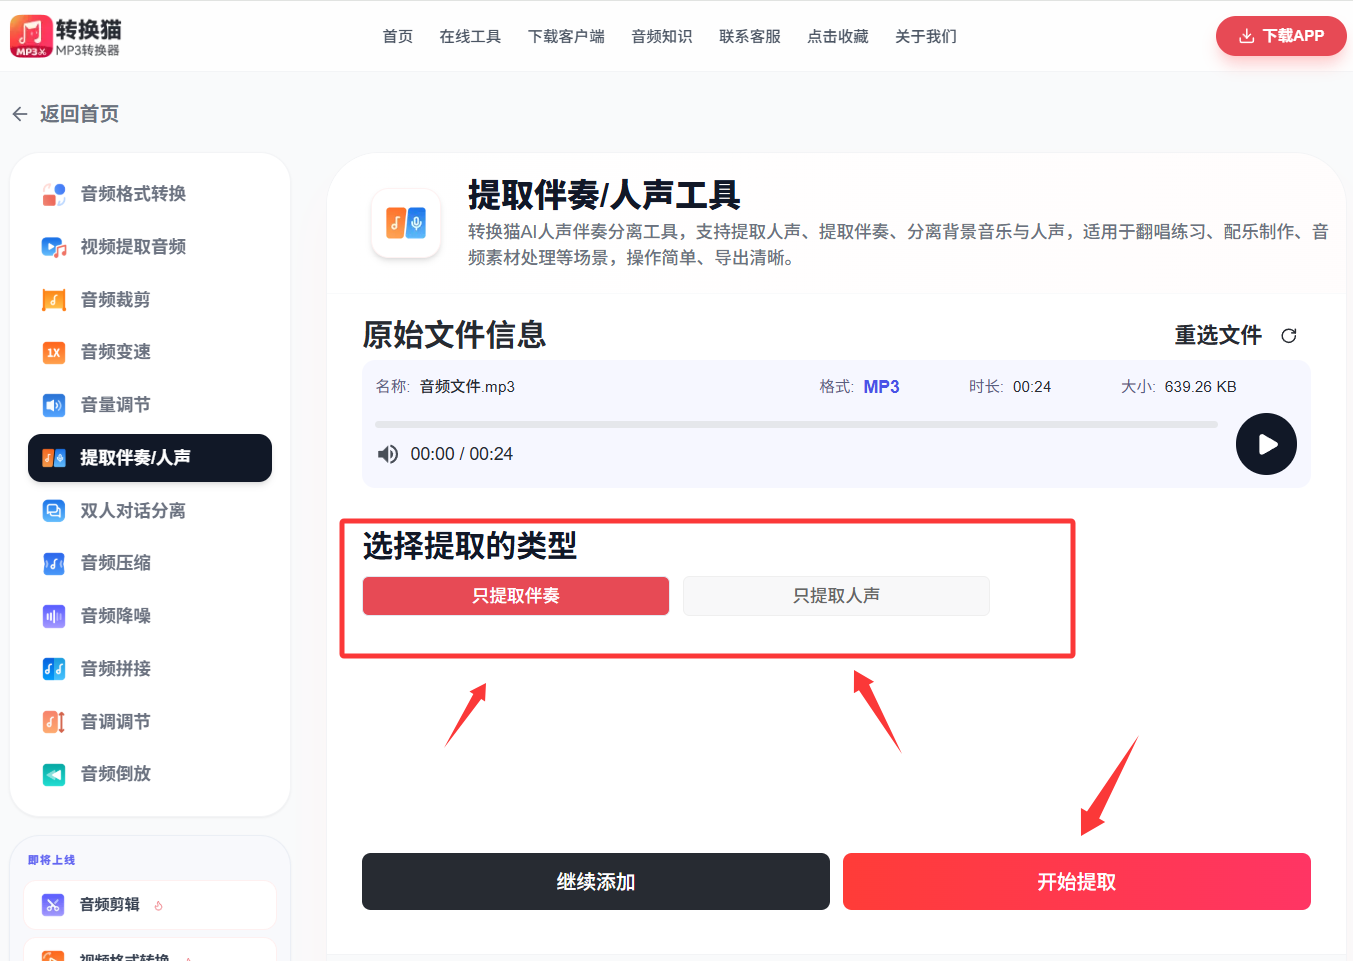Click the 音频格式转换 sidebar icon
The height and width of the screenshot is (961, 1353).
[54, 194]
